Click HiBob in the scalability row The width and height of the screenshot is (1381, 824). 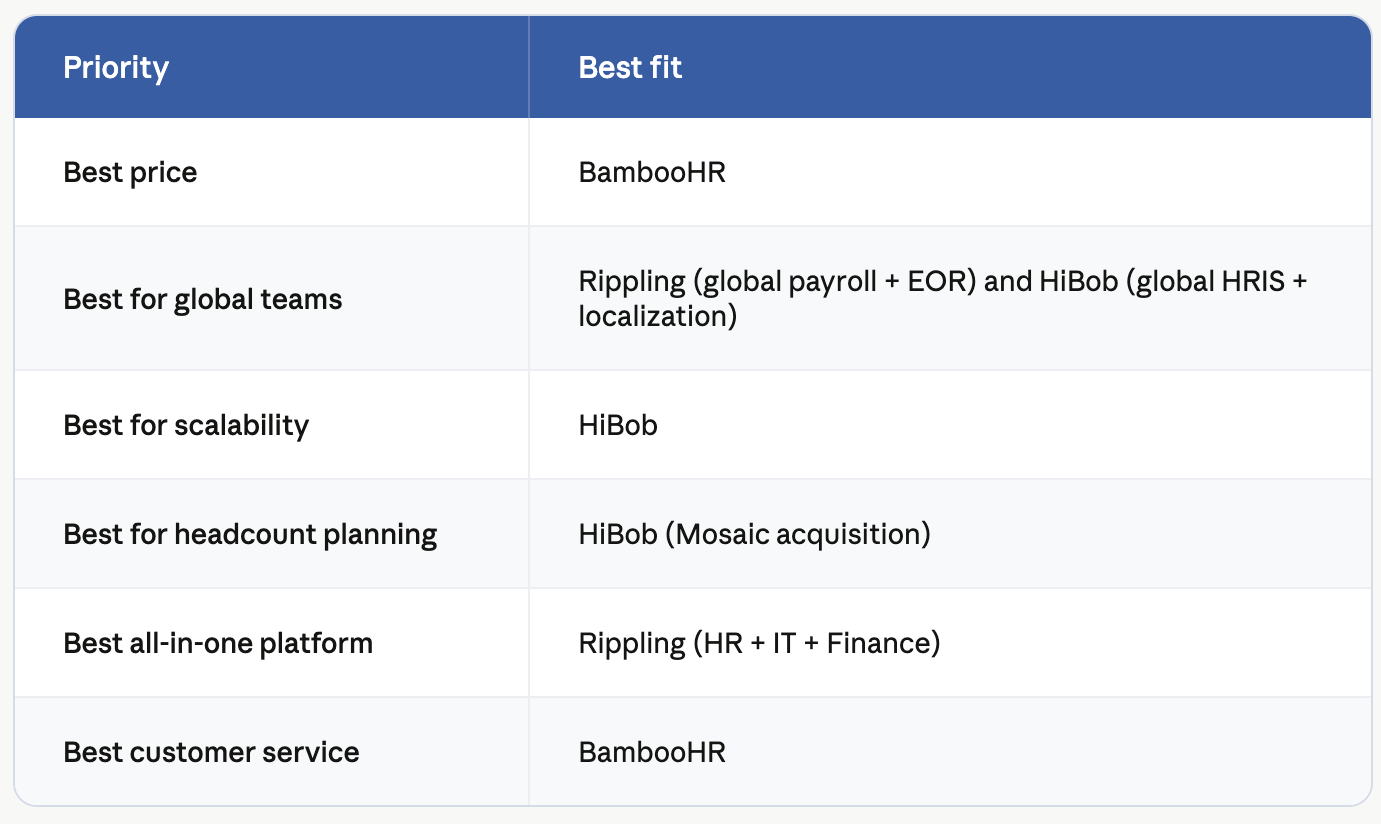(x=618, y=425)
